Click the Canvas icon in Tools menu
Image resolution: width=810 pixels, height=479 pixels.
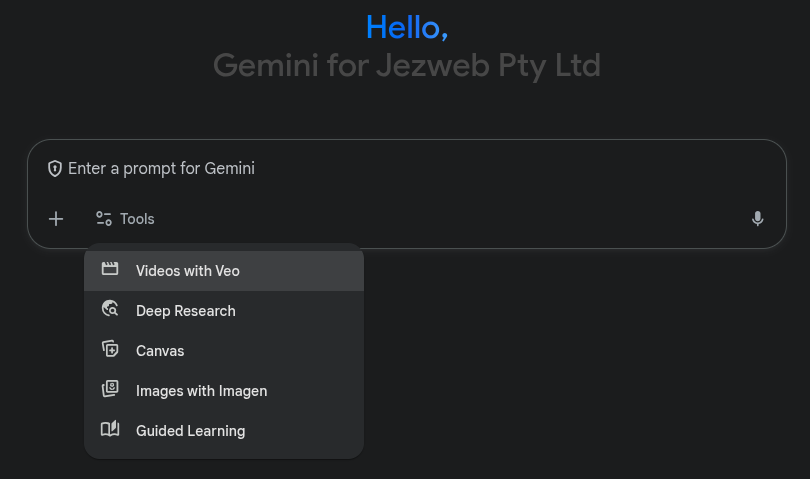point(110,350)
